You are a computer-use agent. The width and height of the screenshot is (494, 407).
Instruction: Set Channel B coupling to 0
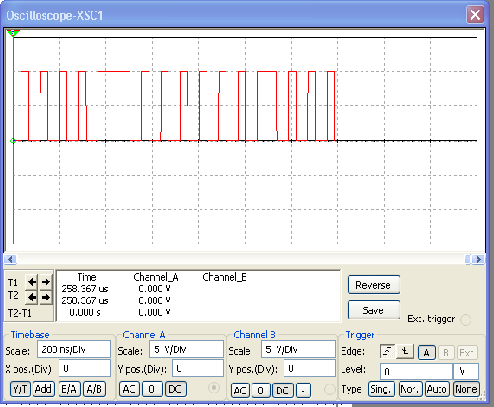[261, 390]
